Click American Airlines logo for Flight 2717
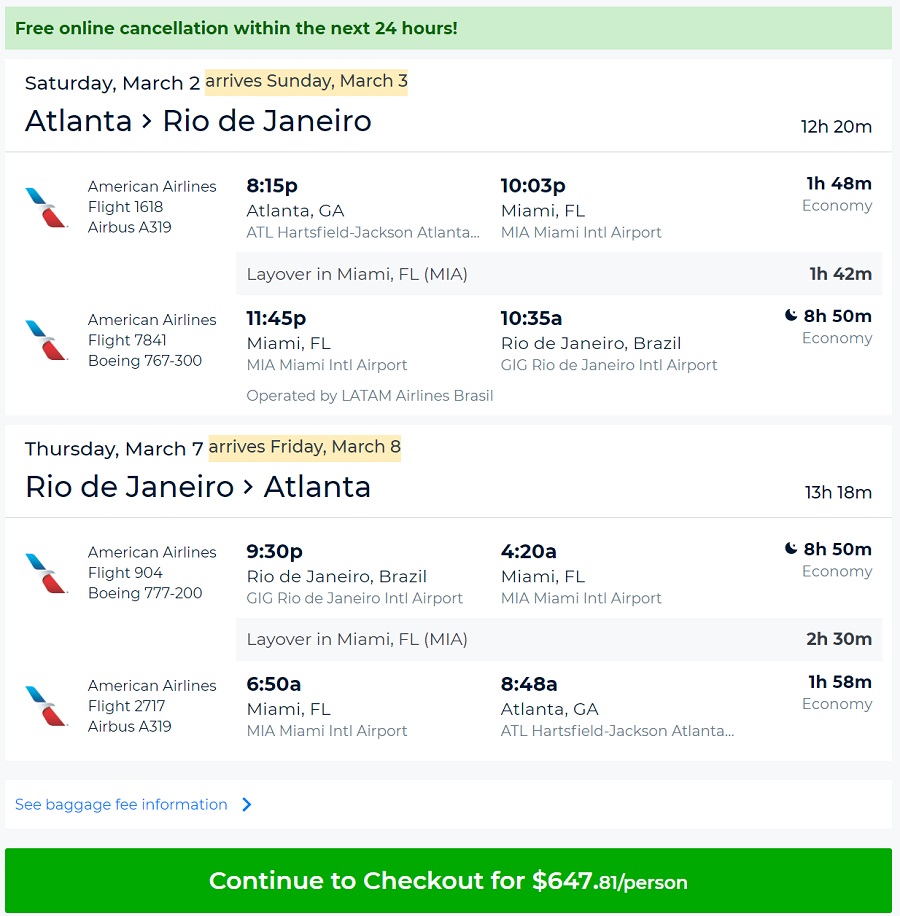This screenshot has height=916, width=900. tap(46, 706)
